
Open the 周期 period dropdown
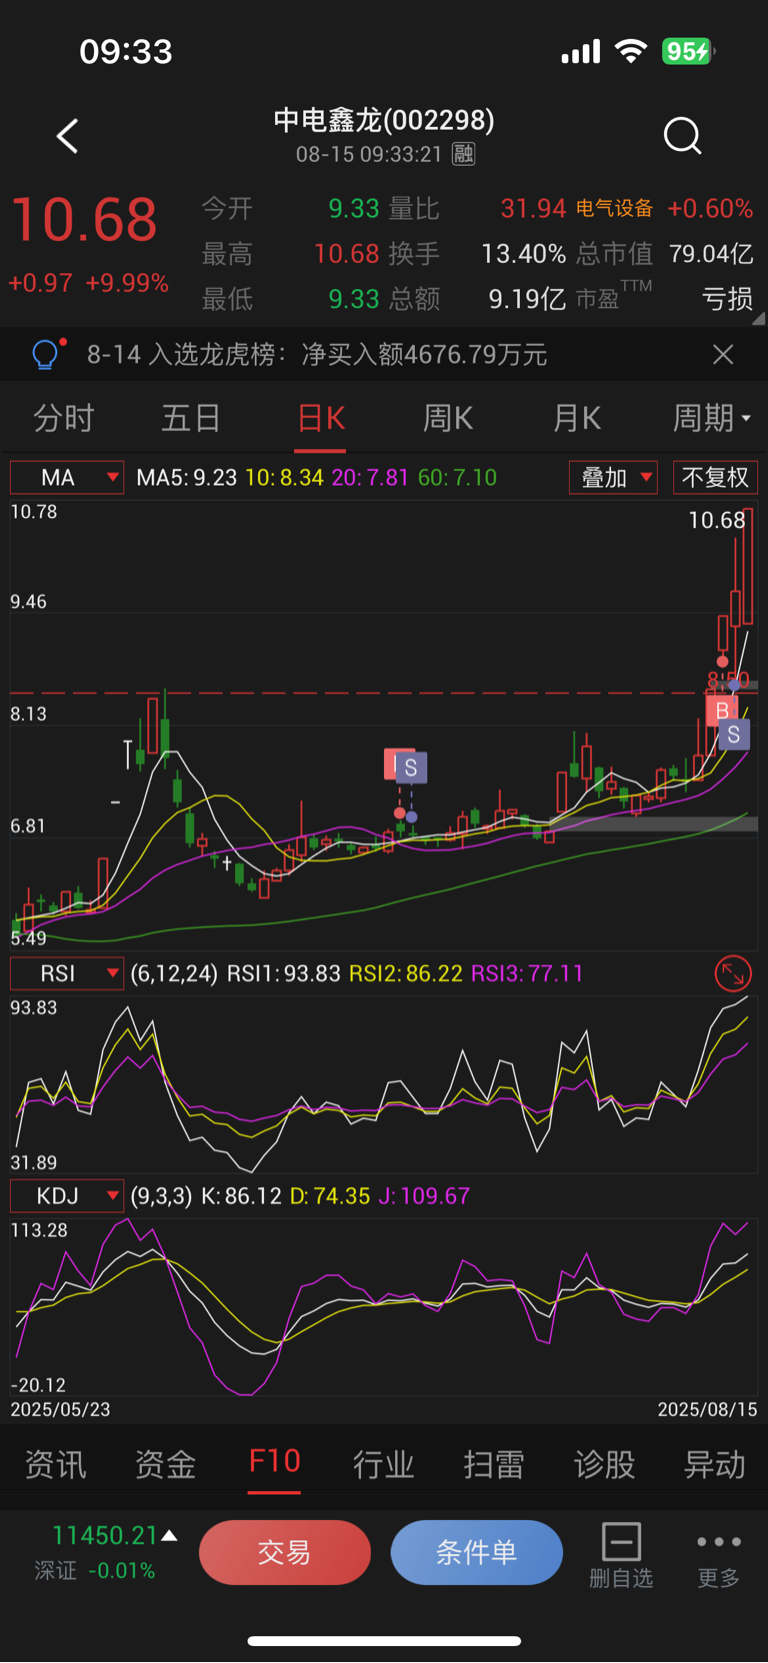click(x=712, y=418)
